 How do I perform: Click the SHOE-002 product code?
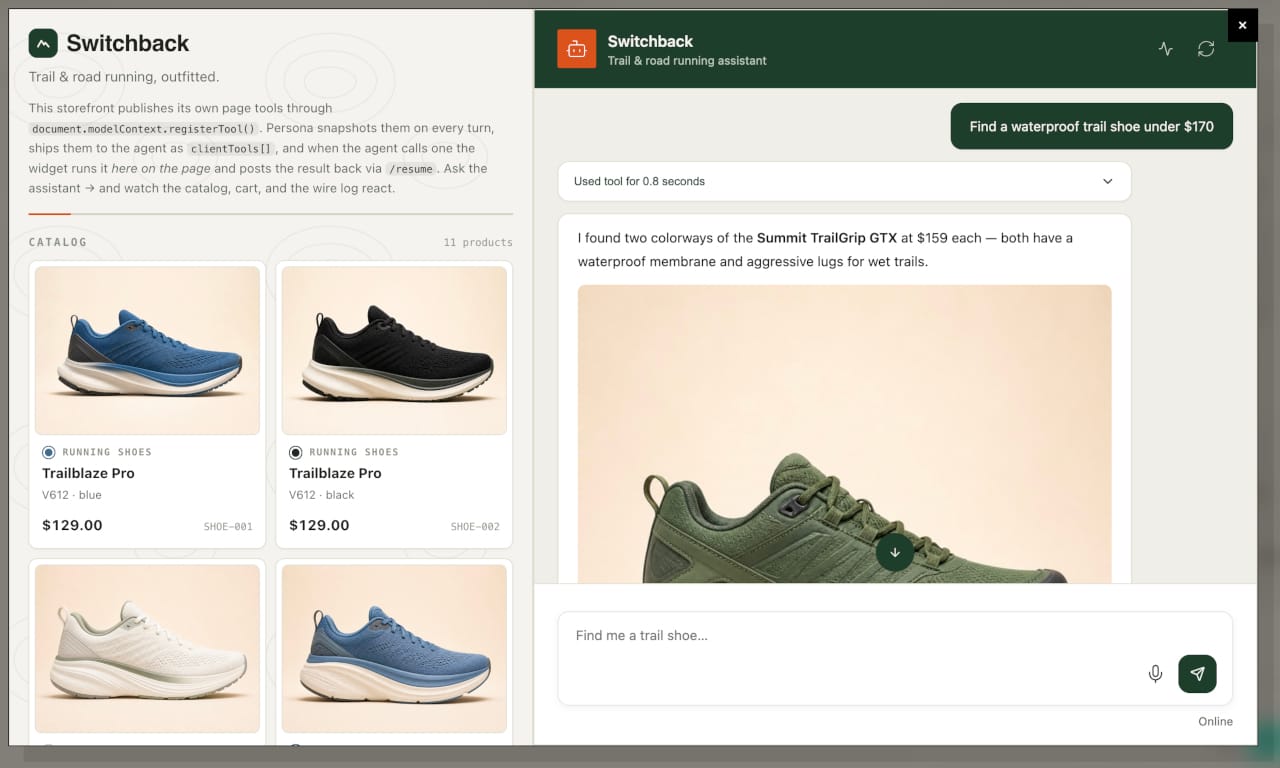[x=475, y=526]
